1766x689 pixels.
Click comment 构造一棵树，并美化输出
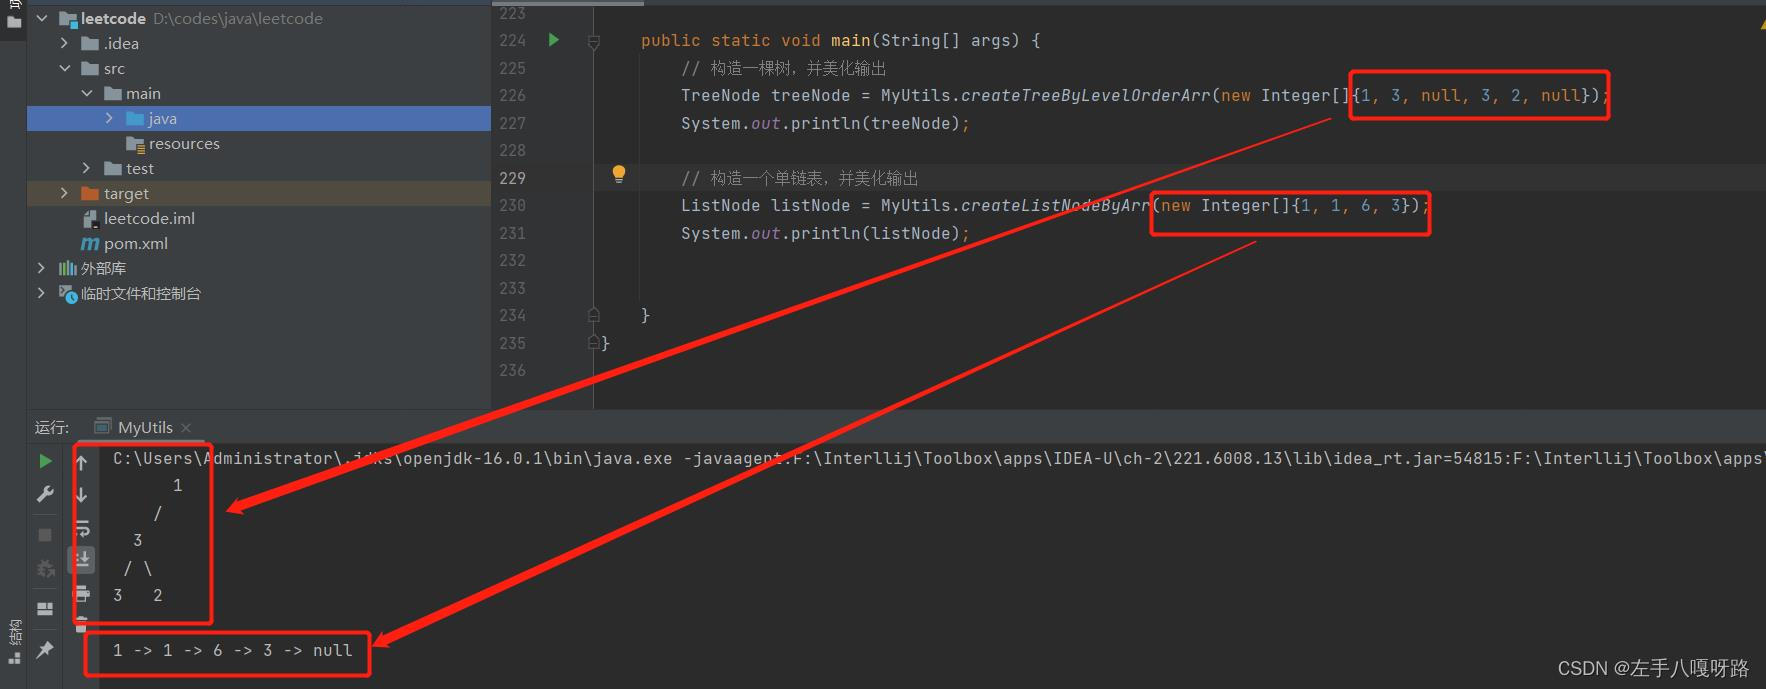pos(784,68)
